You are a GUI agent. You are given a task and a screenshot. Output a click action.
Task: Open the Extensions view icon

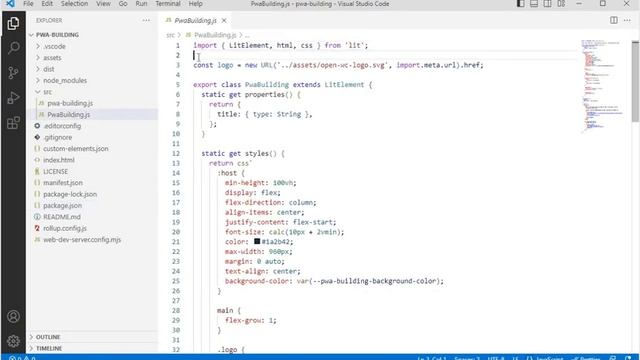(13, 123)
